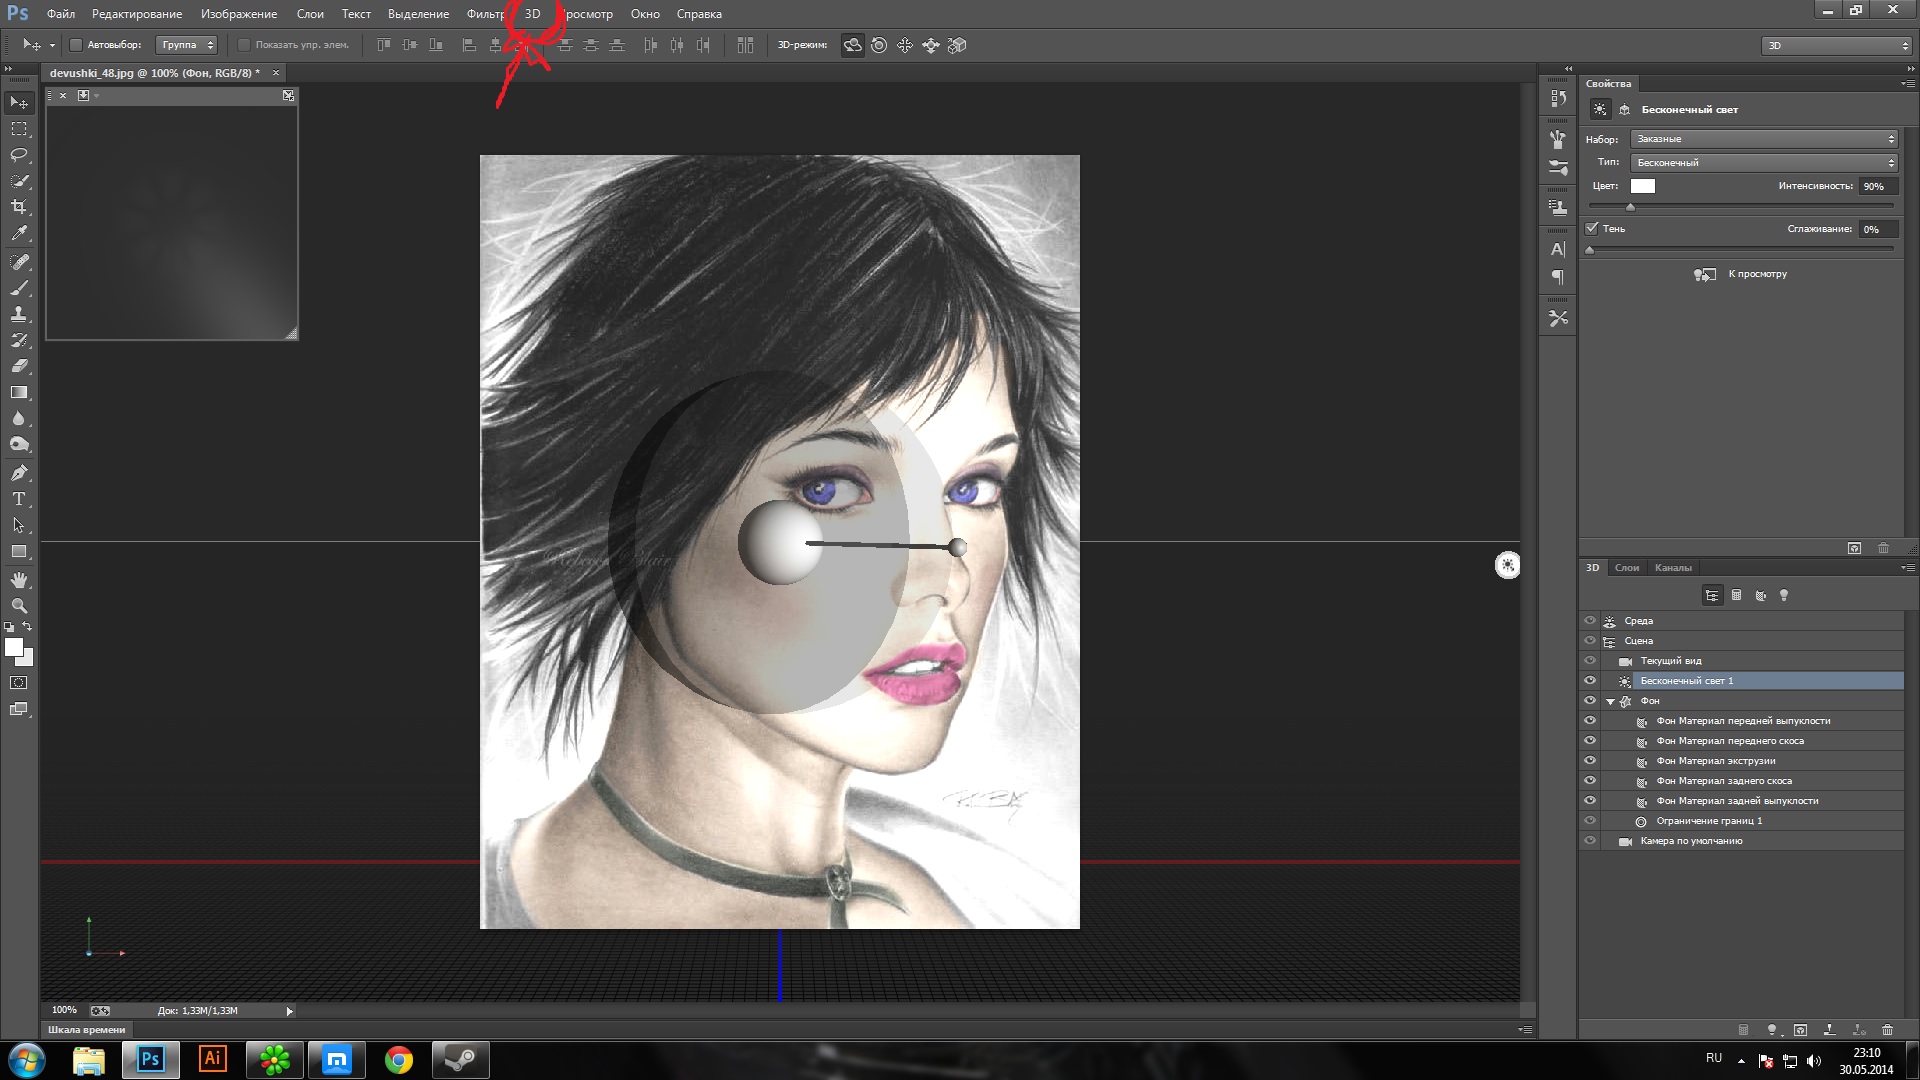Open the Свойства panel flyout menu
Screen dimensions: 1920x1080
1907,84
